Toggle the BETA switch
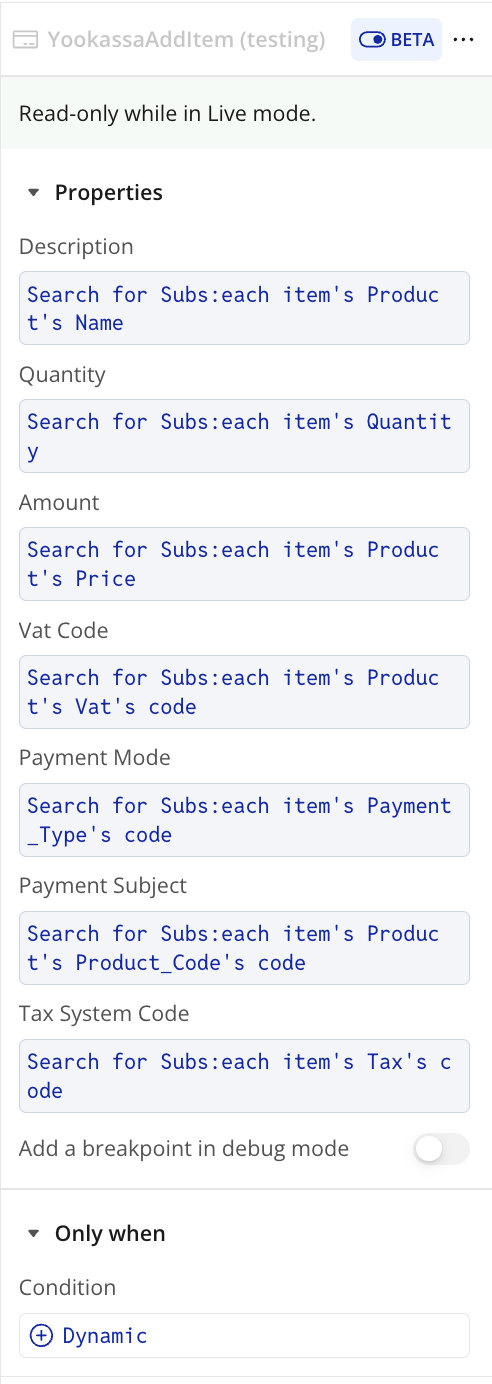This screenshot has height=1384, width=492. point(372,40)
